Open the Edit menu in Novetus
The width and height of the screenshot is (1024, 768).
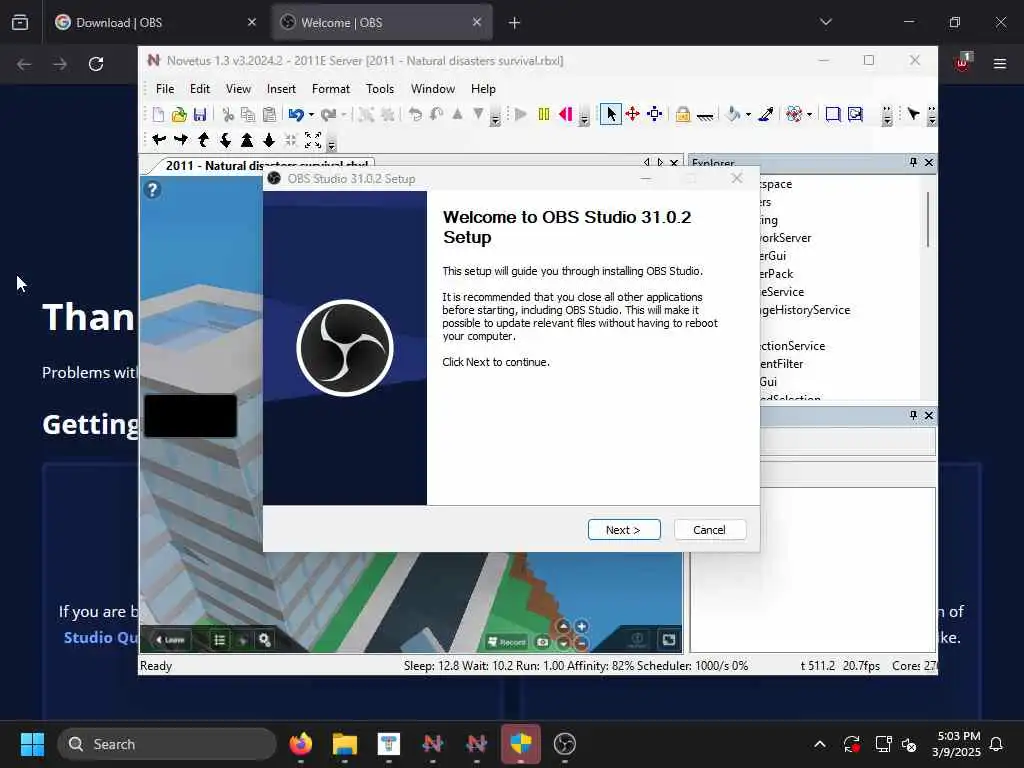(200, 89)
